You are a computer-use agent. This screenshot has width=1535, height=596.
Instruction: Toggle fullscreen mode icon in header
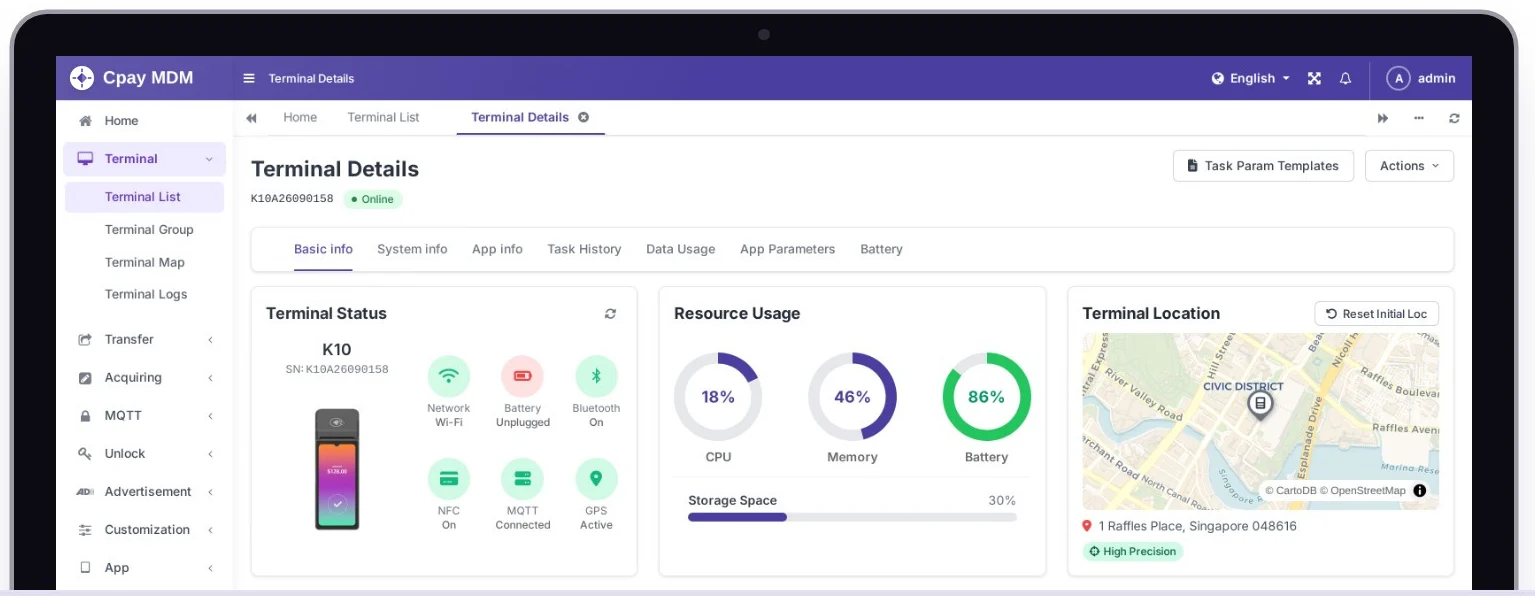coord(1314,78)
